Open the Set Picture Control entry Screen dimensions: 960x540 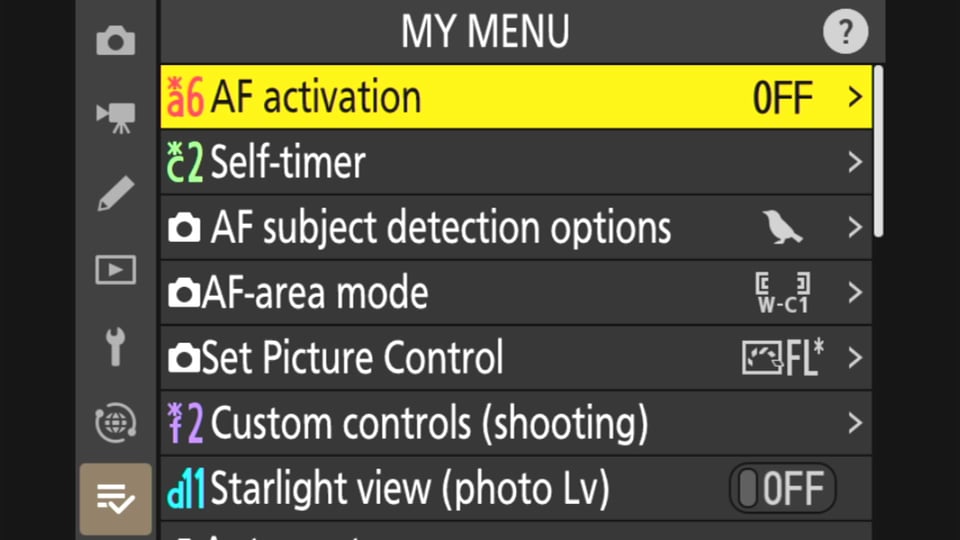[516, 358]
